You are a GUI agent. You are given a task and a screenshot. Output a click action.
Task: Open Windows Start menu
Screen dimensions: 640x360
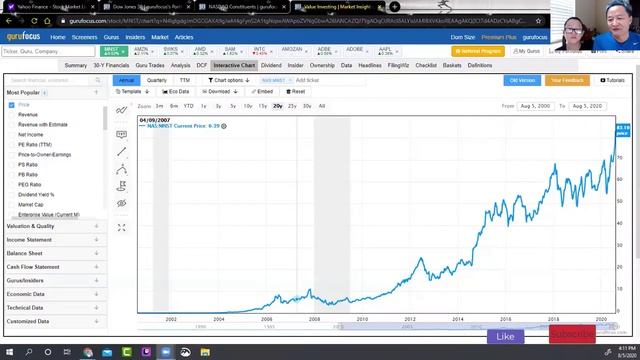pos(9,352)
